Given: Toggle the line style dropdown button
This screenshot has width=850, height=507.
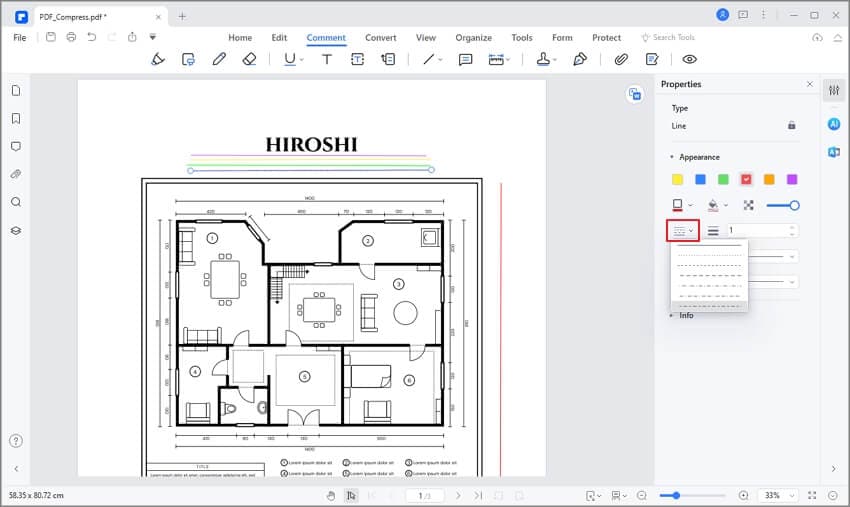Looking at the screenshot, I should click(682, 230).
